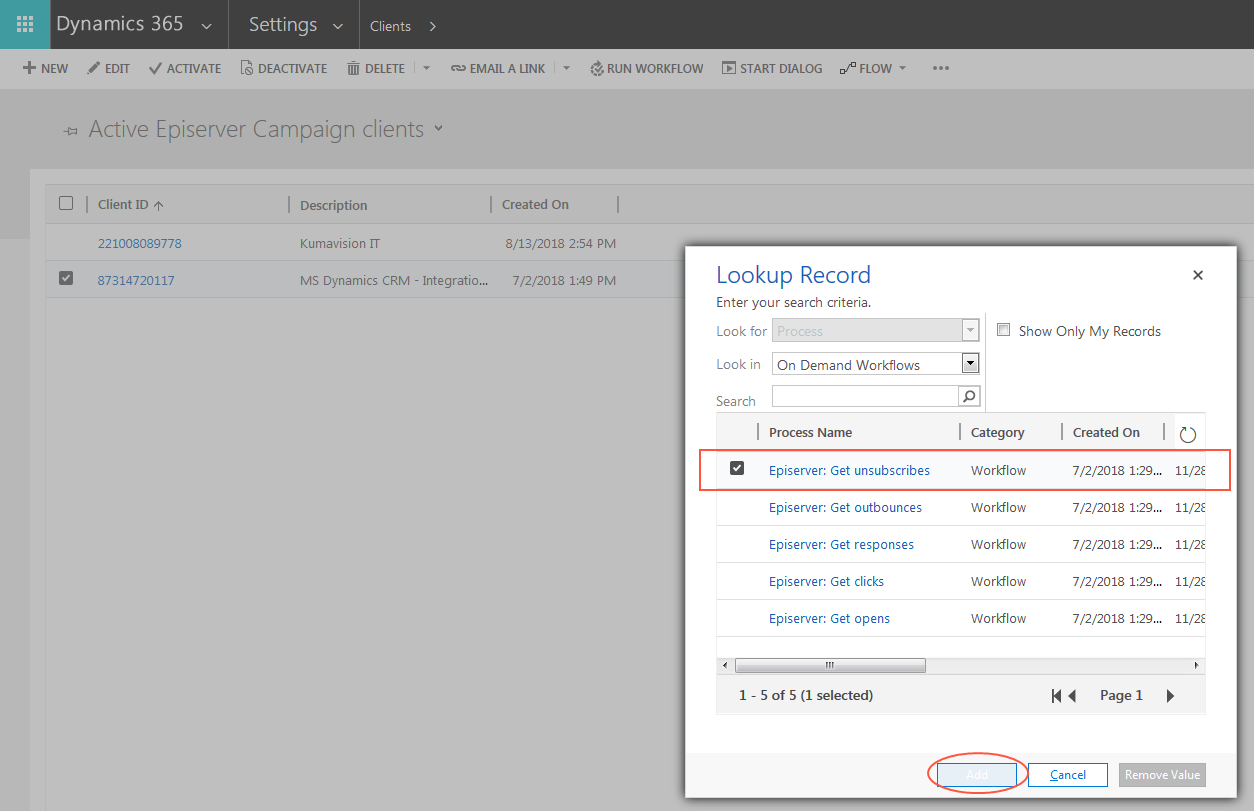1254x811 pixels.
Task: Go to next page of lookup results
Action: (1170, 696)
